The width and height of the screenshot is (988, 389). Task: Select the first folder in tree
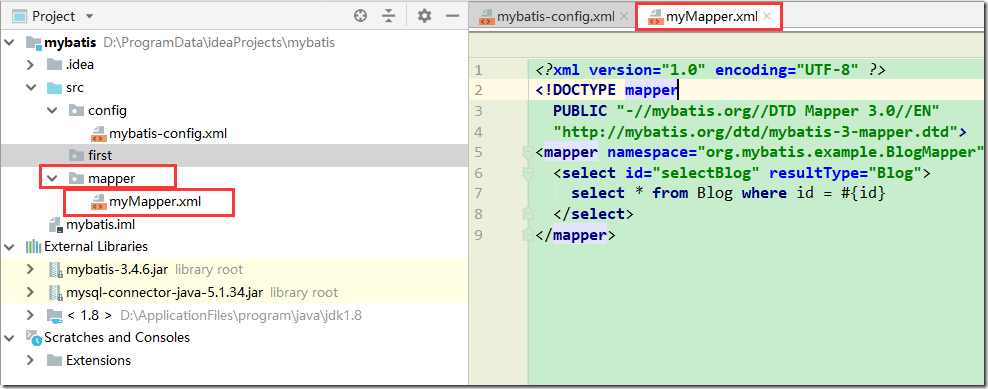pyautogui.click(x=100, y=155)
